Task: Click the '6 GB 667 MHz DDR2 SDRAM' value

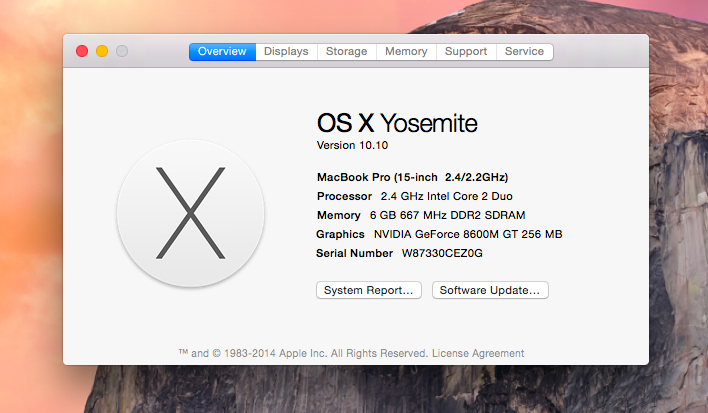Action: [447, 215]
